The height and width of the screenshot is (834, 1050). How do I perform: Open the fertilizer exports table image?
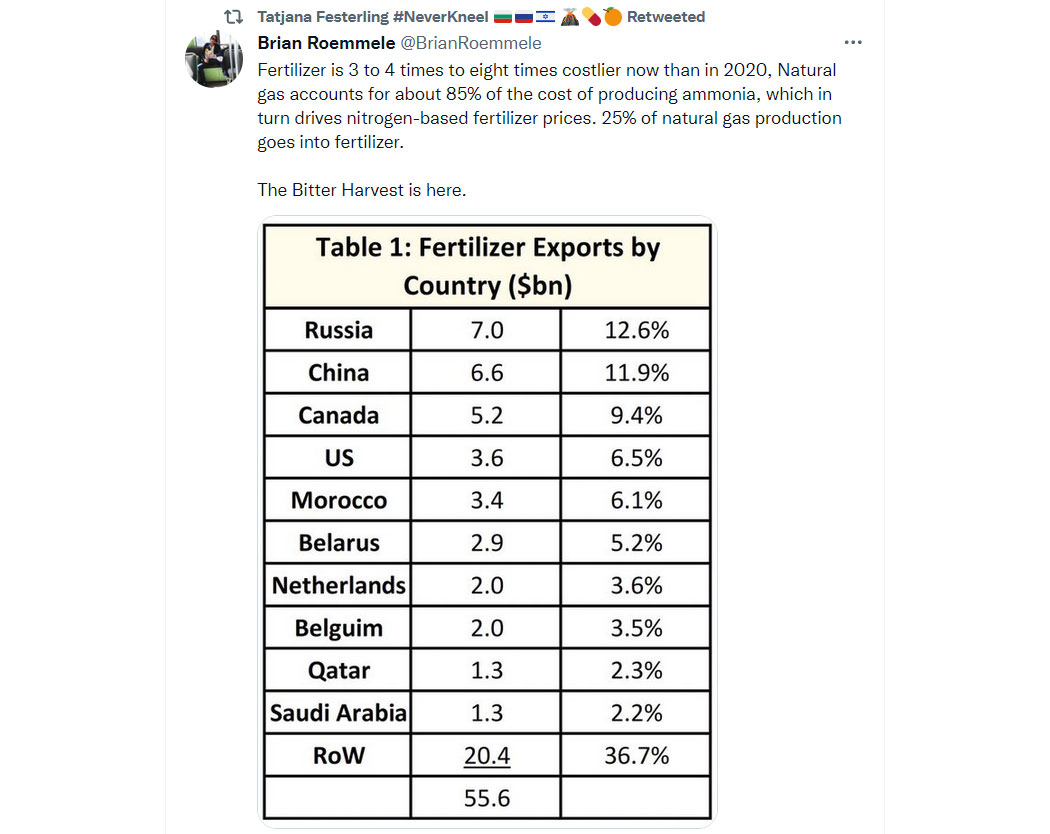tap(488, 522)
